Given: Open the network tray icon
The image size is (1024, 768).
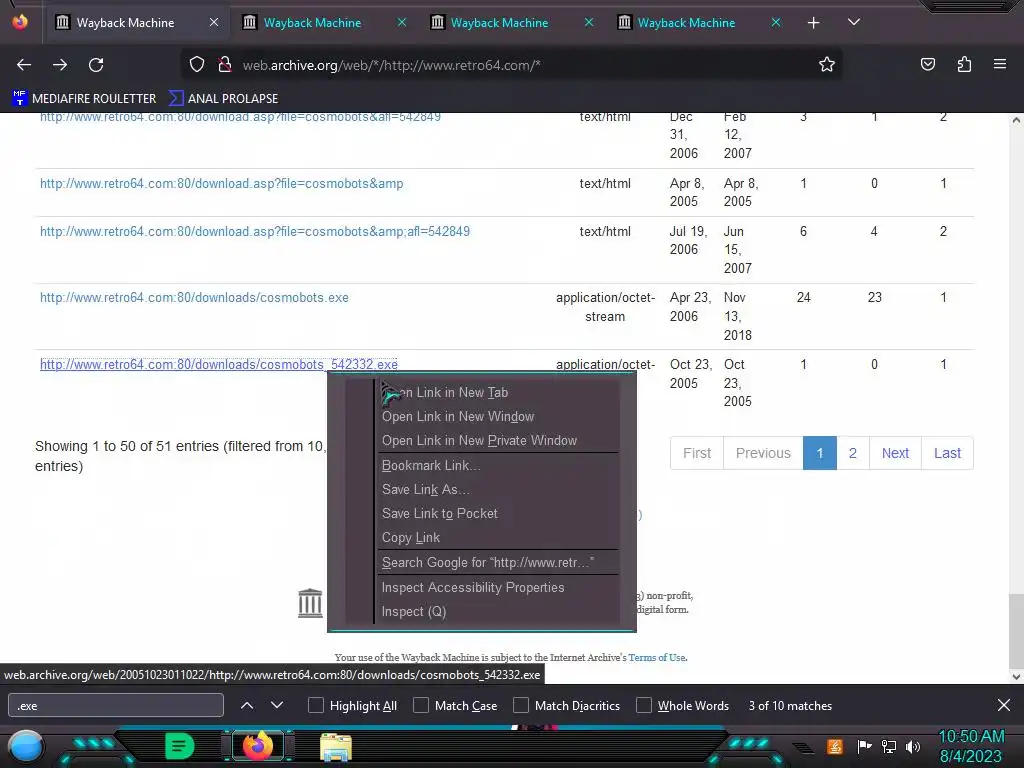Looking at the screenshot, I should pos(889,746).
